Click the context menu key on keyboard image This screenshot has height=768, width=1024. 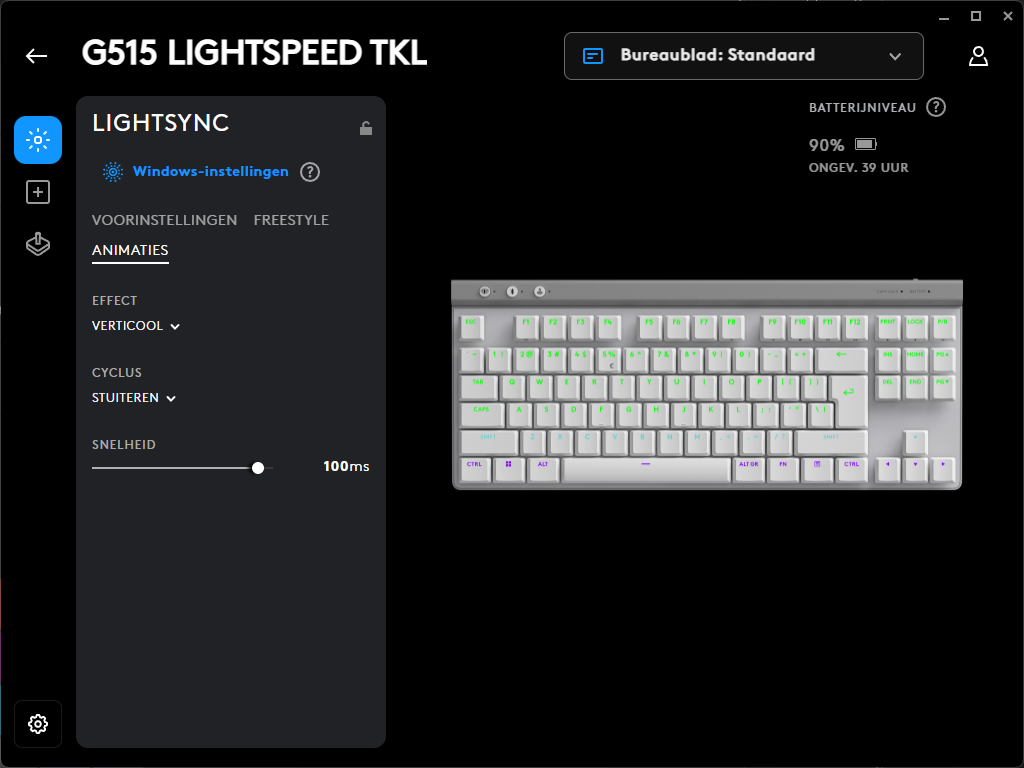(x=817, y=468)
